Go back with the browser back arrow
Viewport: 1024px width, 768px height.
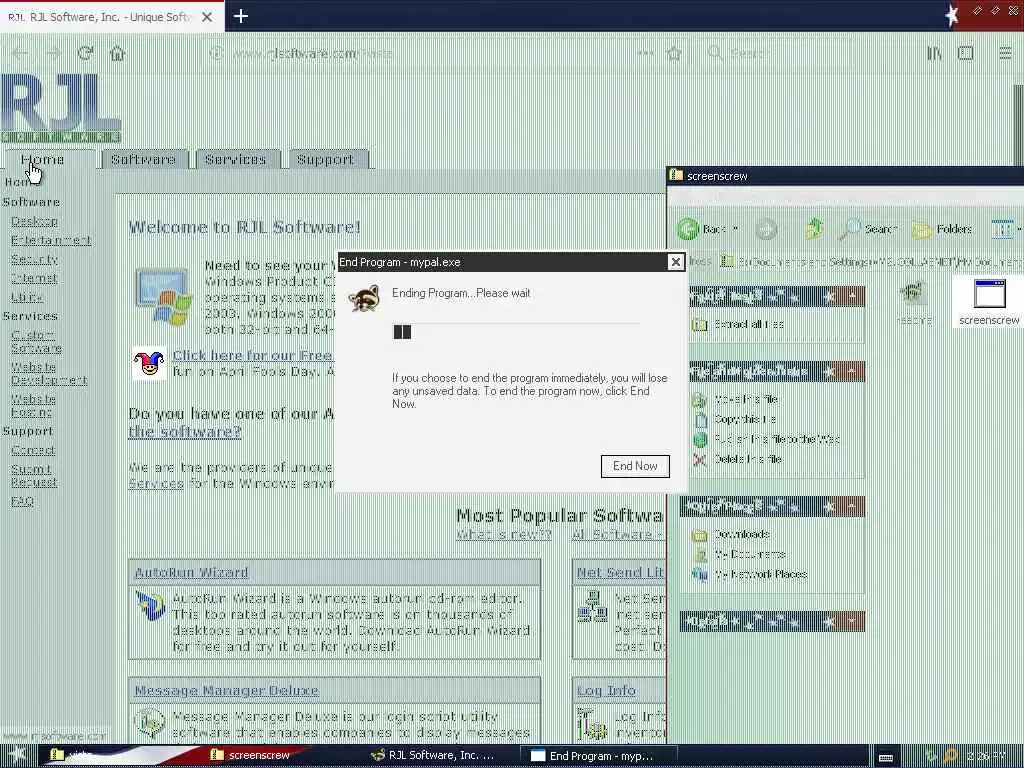pyautogui.click(x=19, y=53)
